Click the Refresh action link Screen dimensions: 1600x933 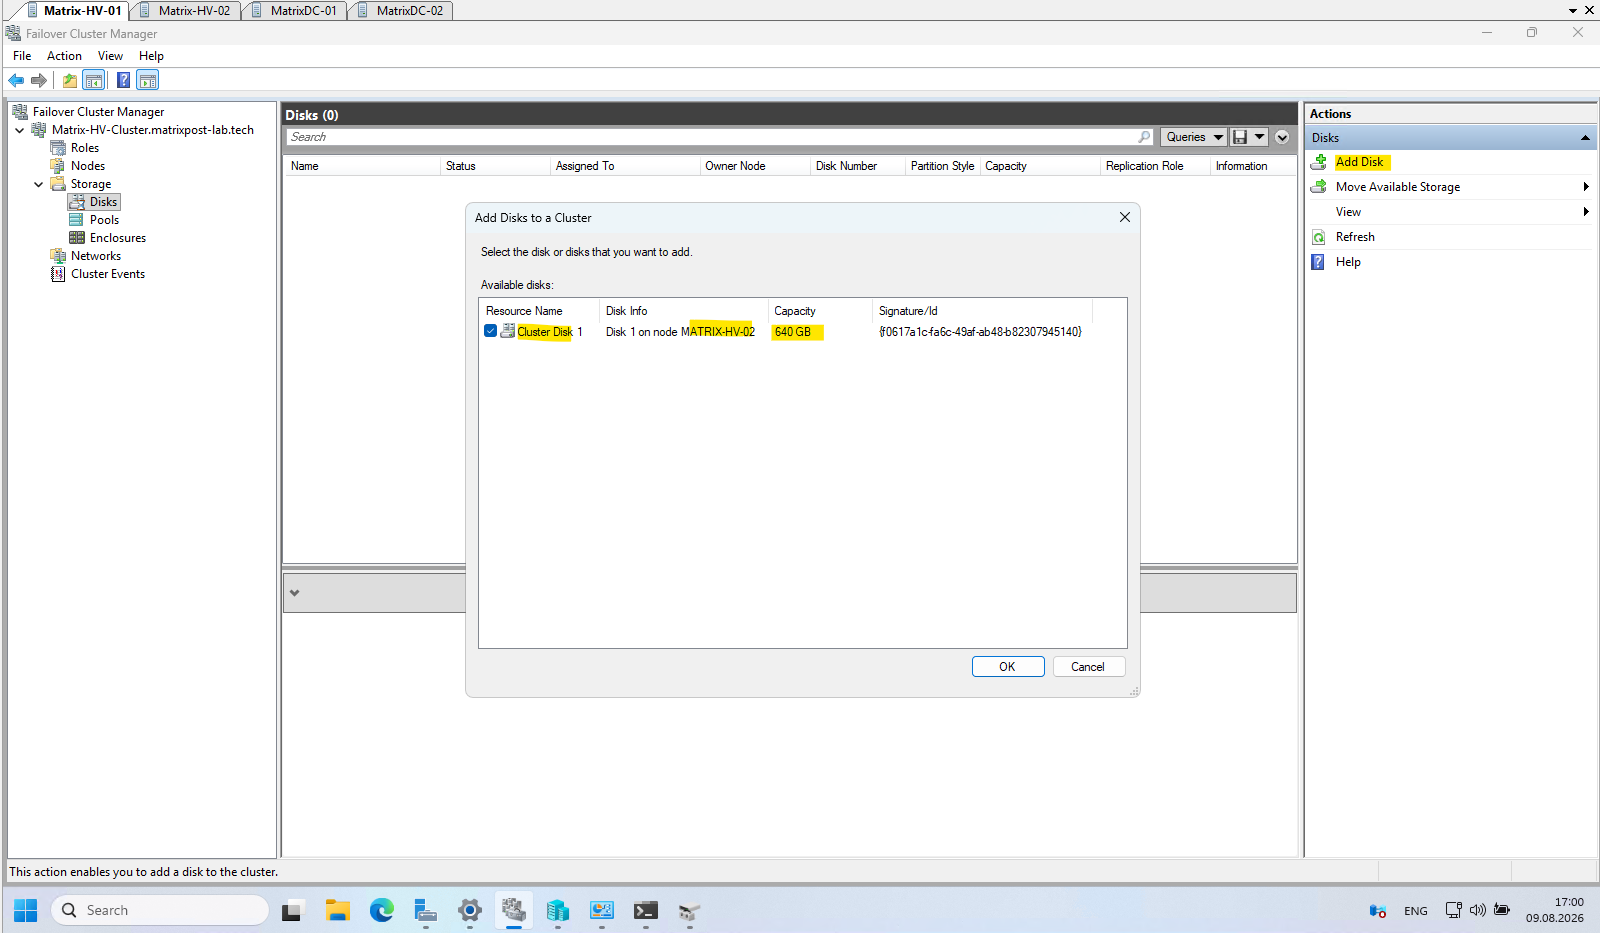tap(1355, 237)
